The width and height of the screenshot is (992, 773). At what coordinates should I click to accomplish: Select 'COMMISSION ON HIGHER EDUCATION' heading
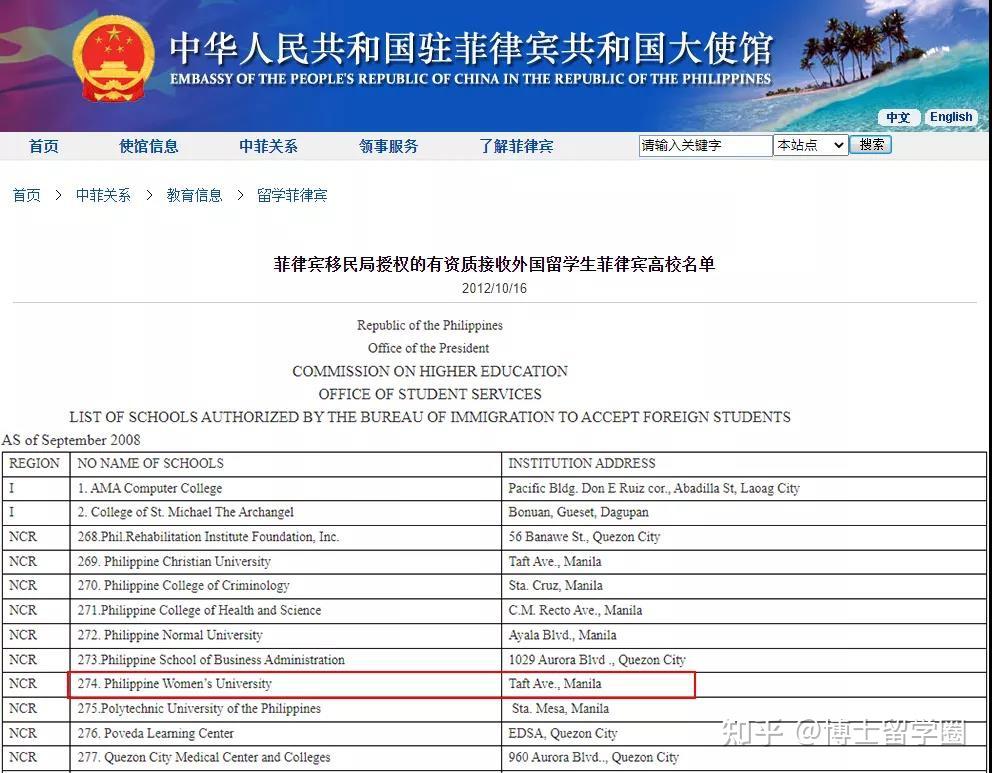point(430,371)
